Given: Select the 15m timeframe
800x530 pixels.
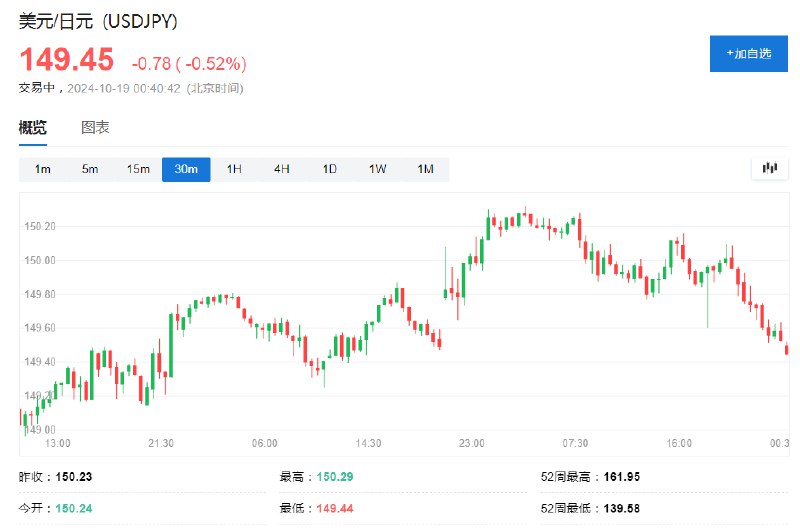Looking at the screenshot, I should coord(138,169).
